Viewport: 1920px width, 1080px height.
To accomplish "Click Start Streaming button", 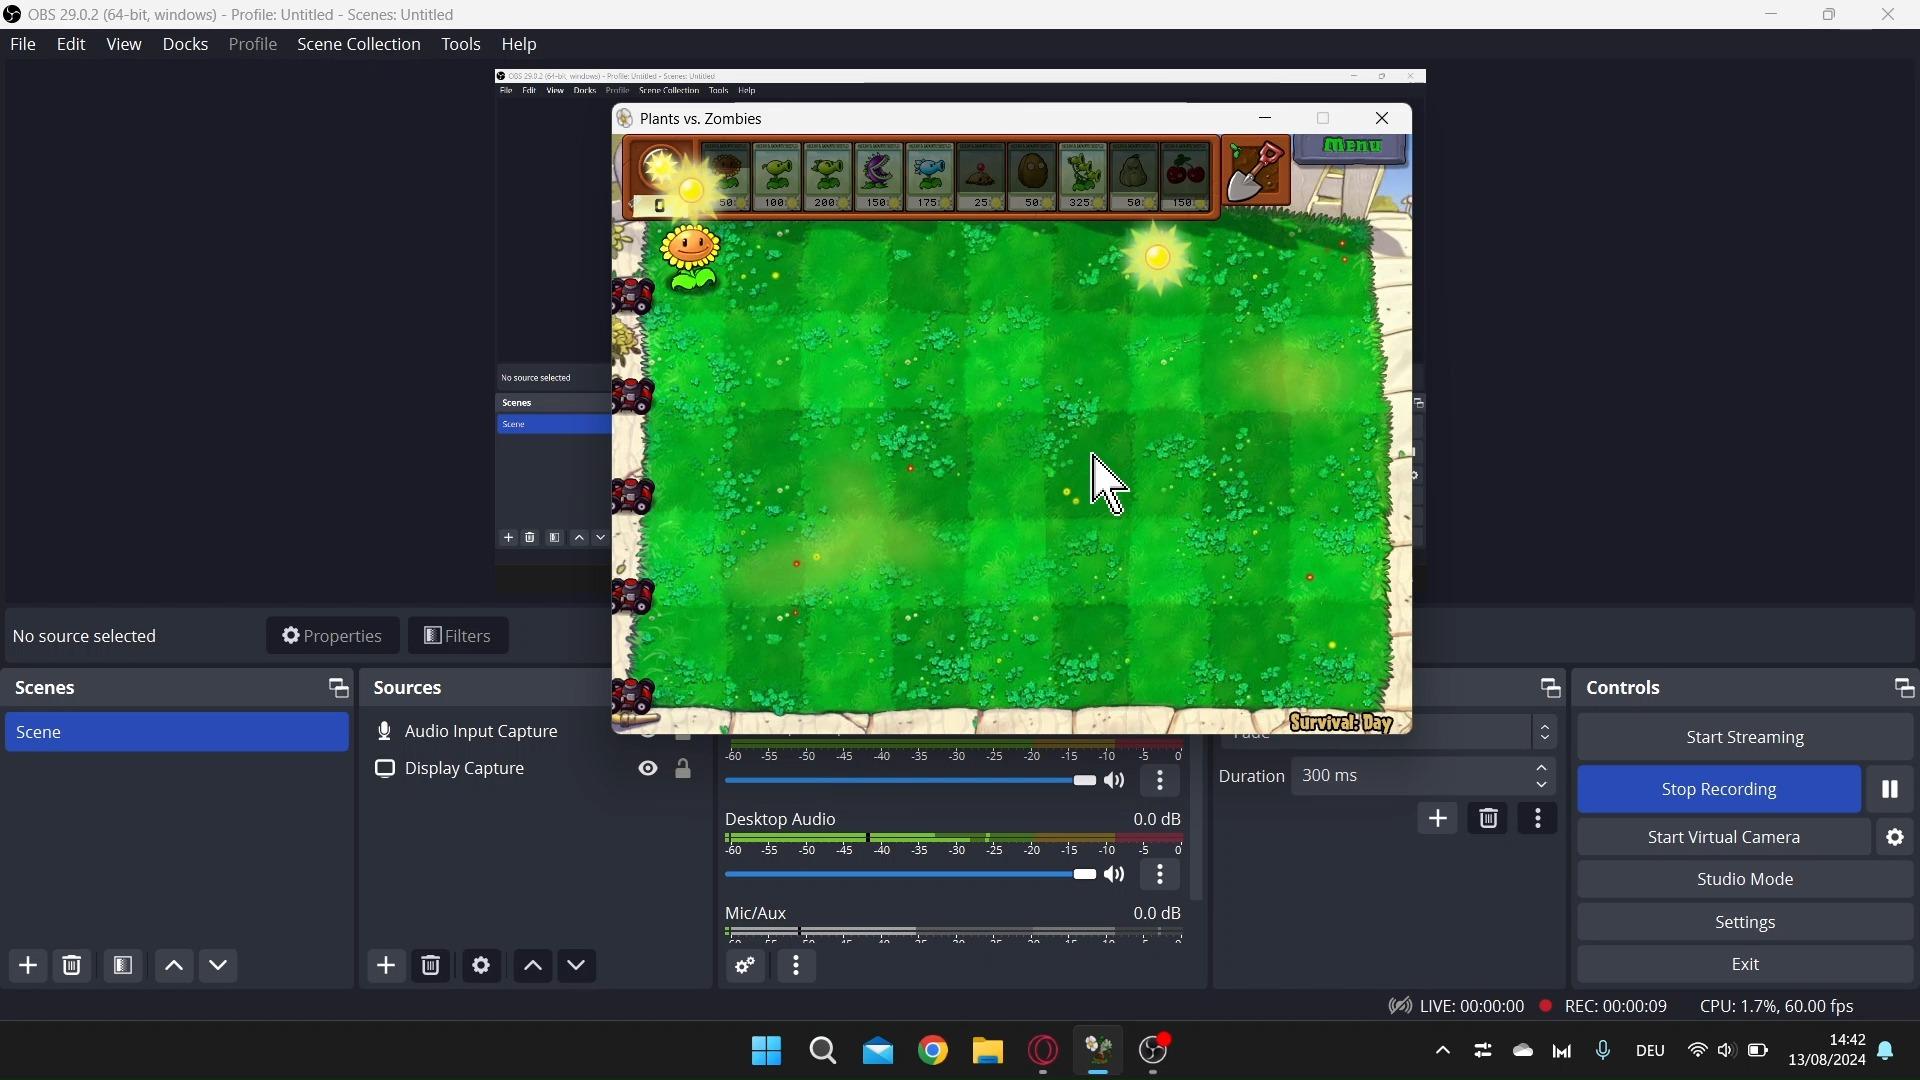I will point(1746,738).
